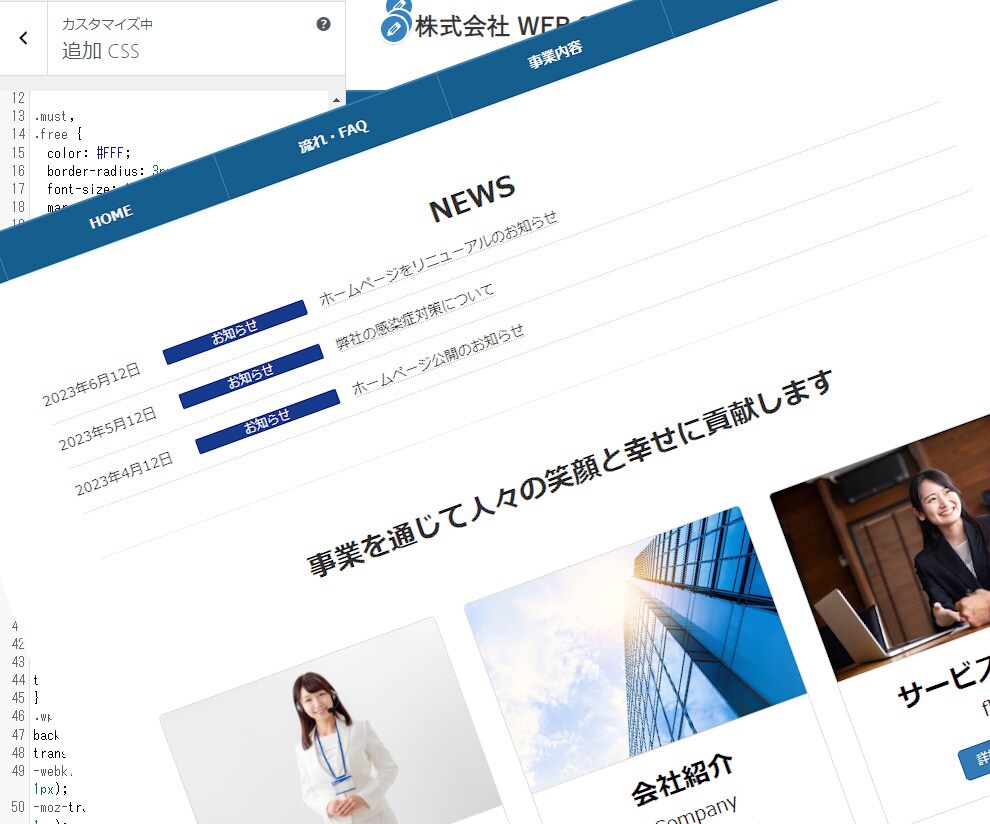The height and width of the screenshot is (824, 990).
Task: Click CSS line number 47 back
Action: pyautogui.click(x=46, y=735)
